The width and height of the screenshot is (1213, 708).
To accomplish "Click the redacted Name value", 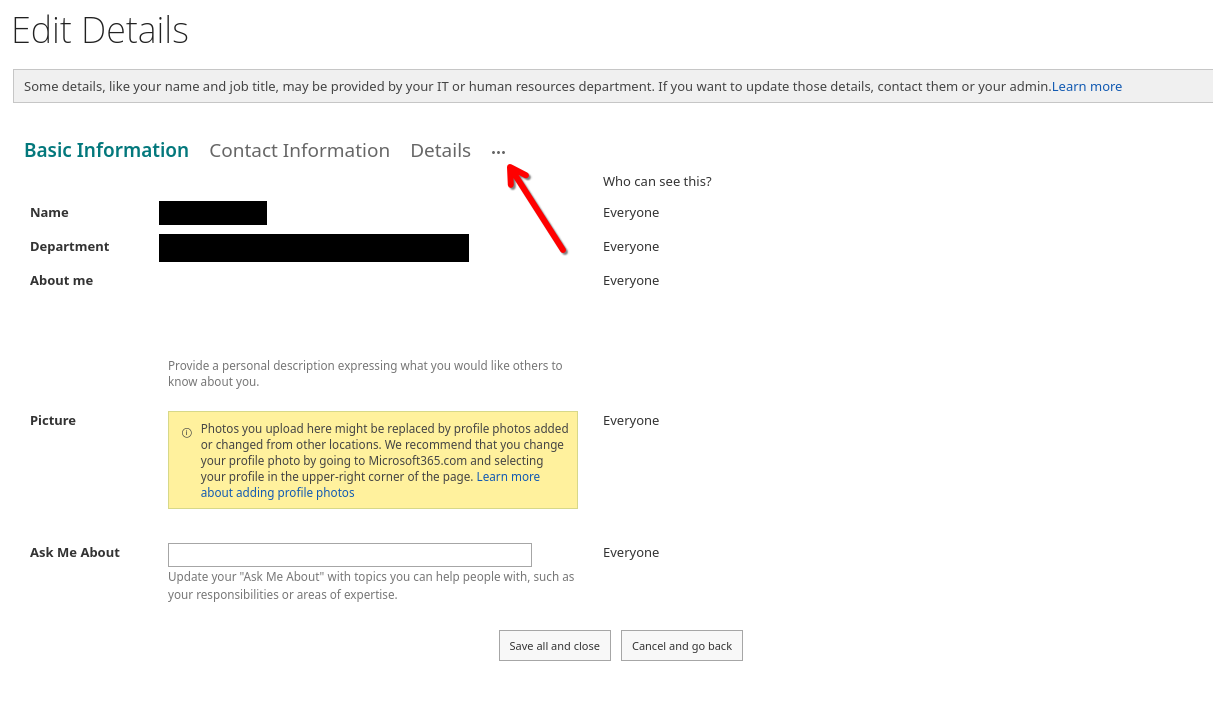I will (213, 213).
